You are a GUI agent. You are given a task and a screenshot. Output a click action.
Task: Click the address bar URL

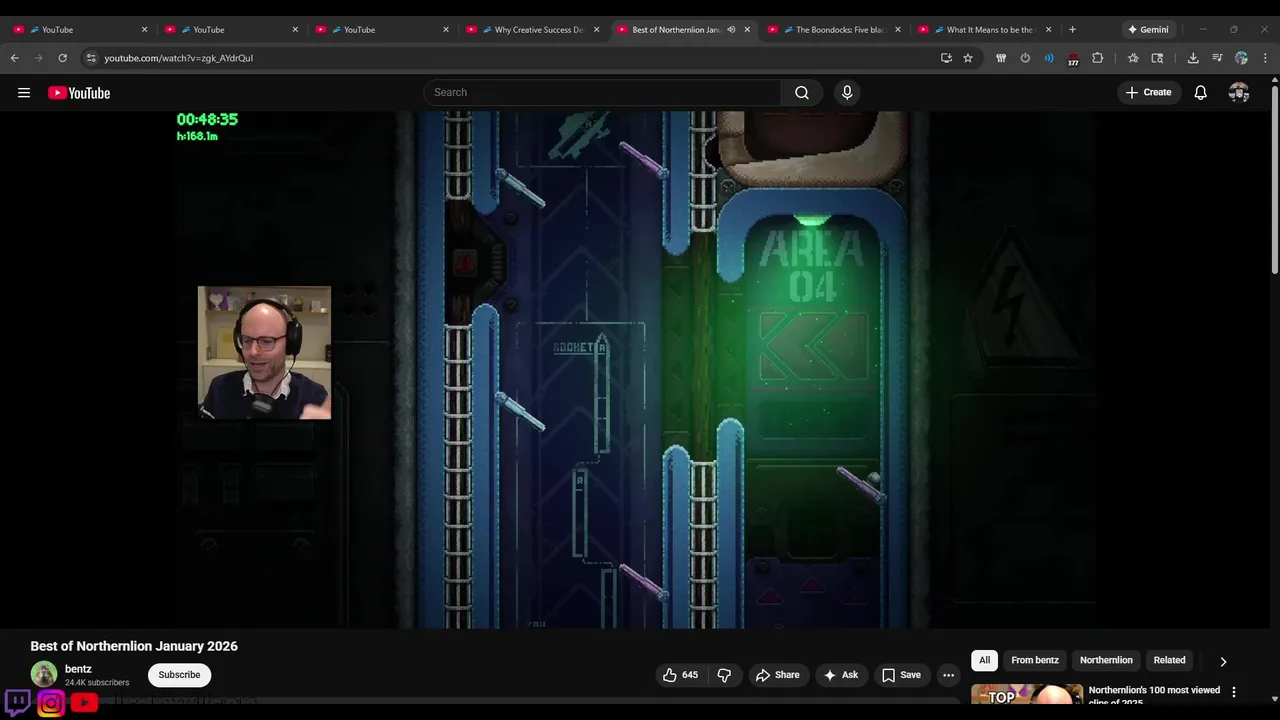point(179,58)
